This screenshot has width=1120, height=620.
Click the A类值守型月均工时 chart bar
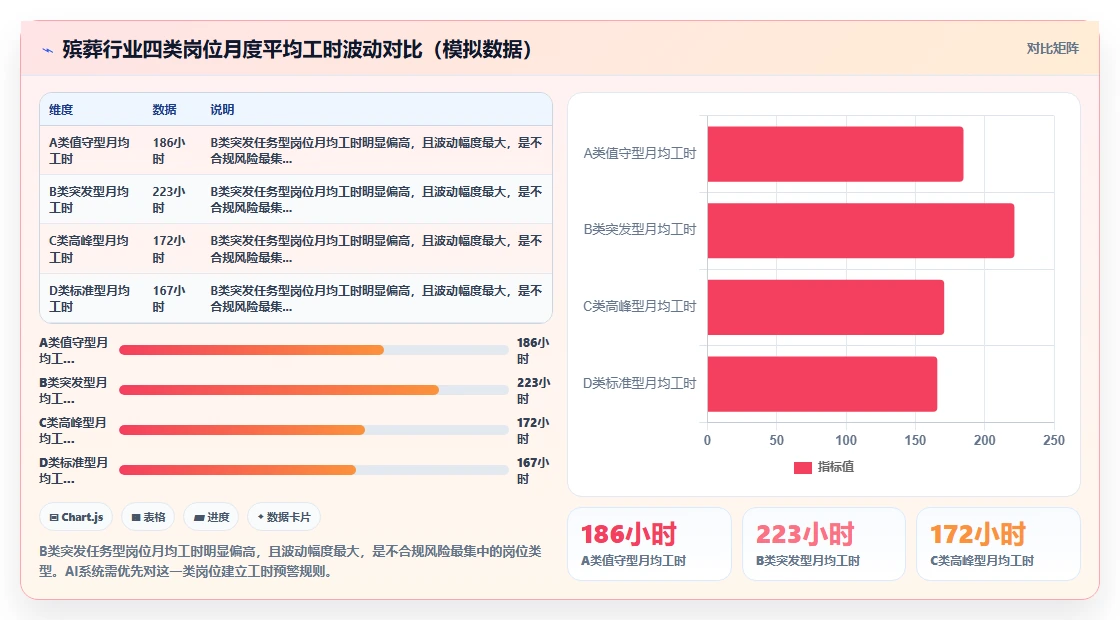point(835,154)
